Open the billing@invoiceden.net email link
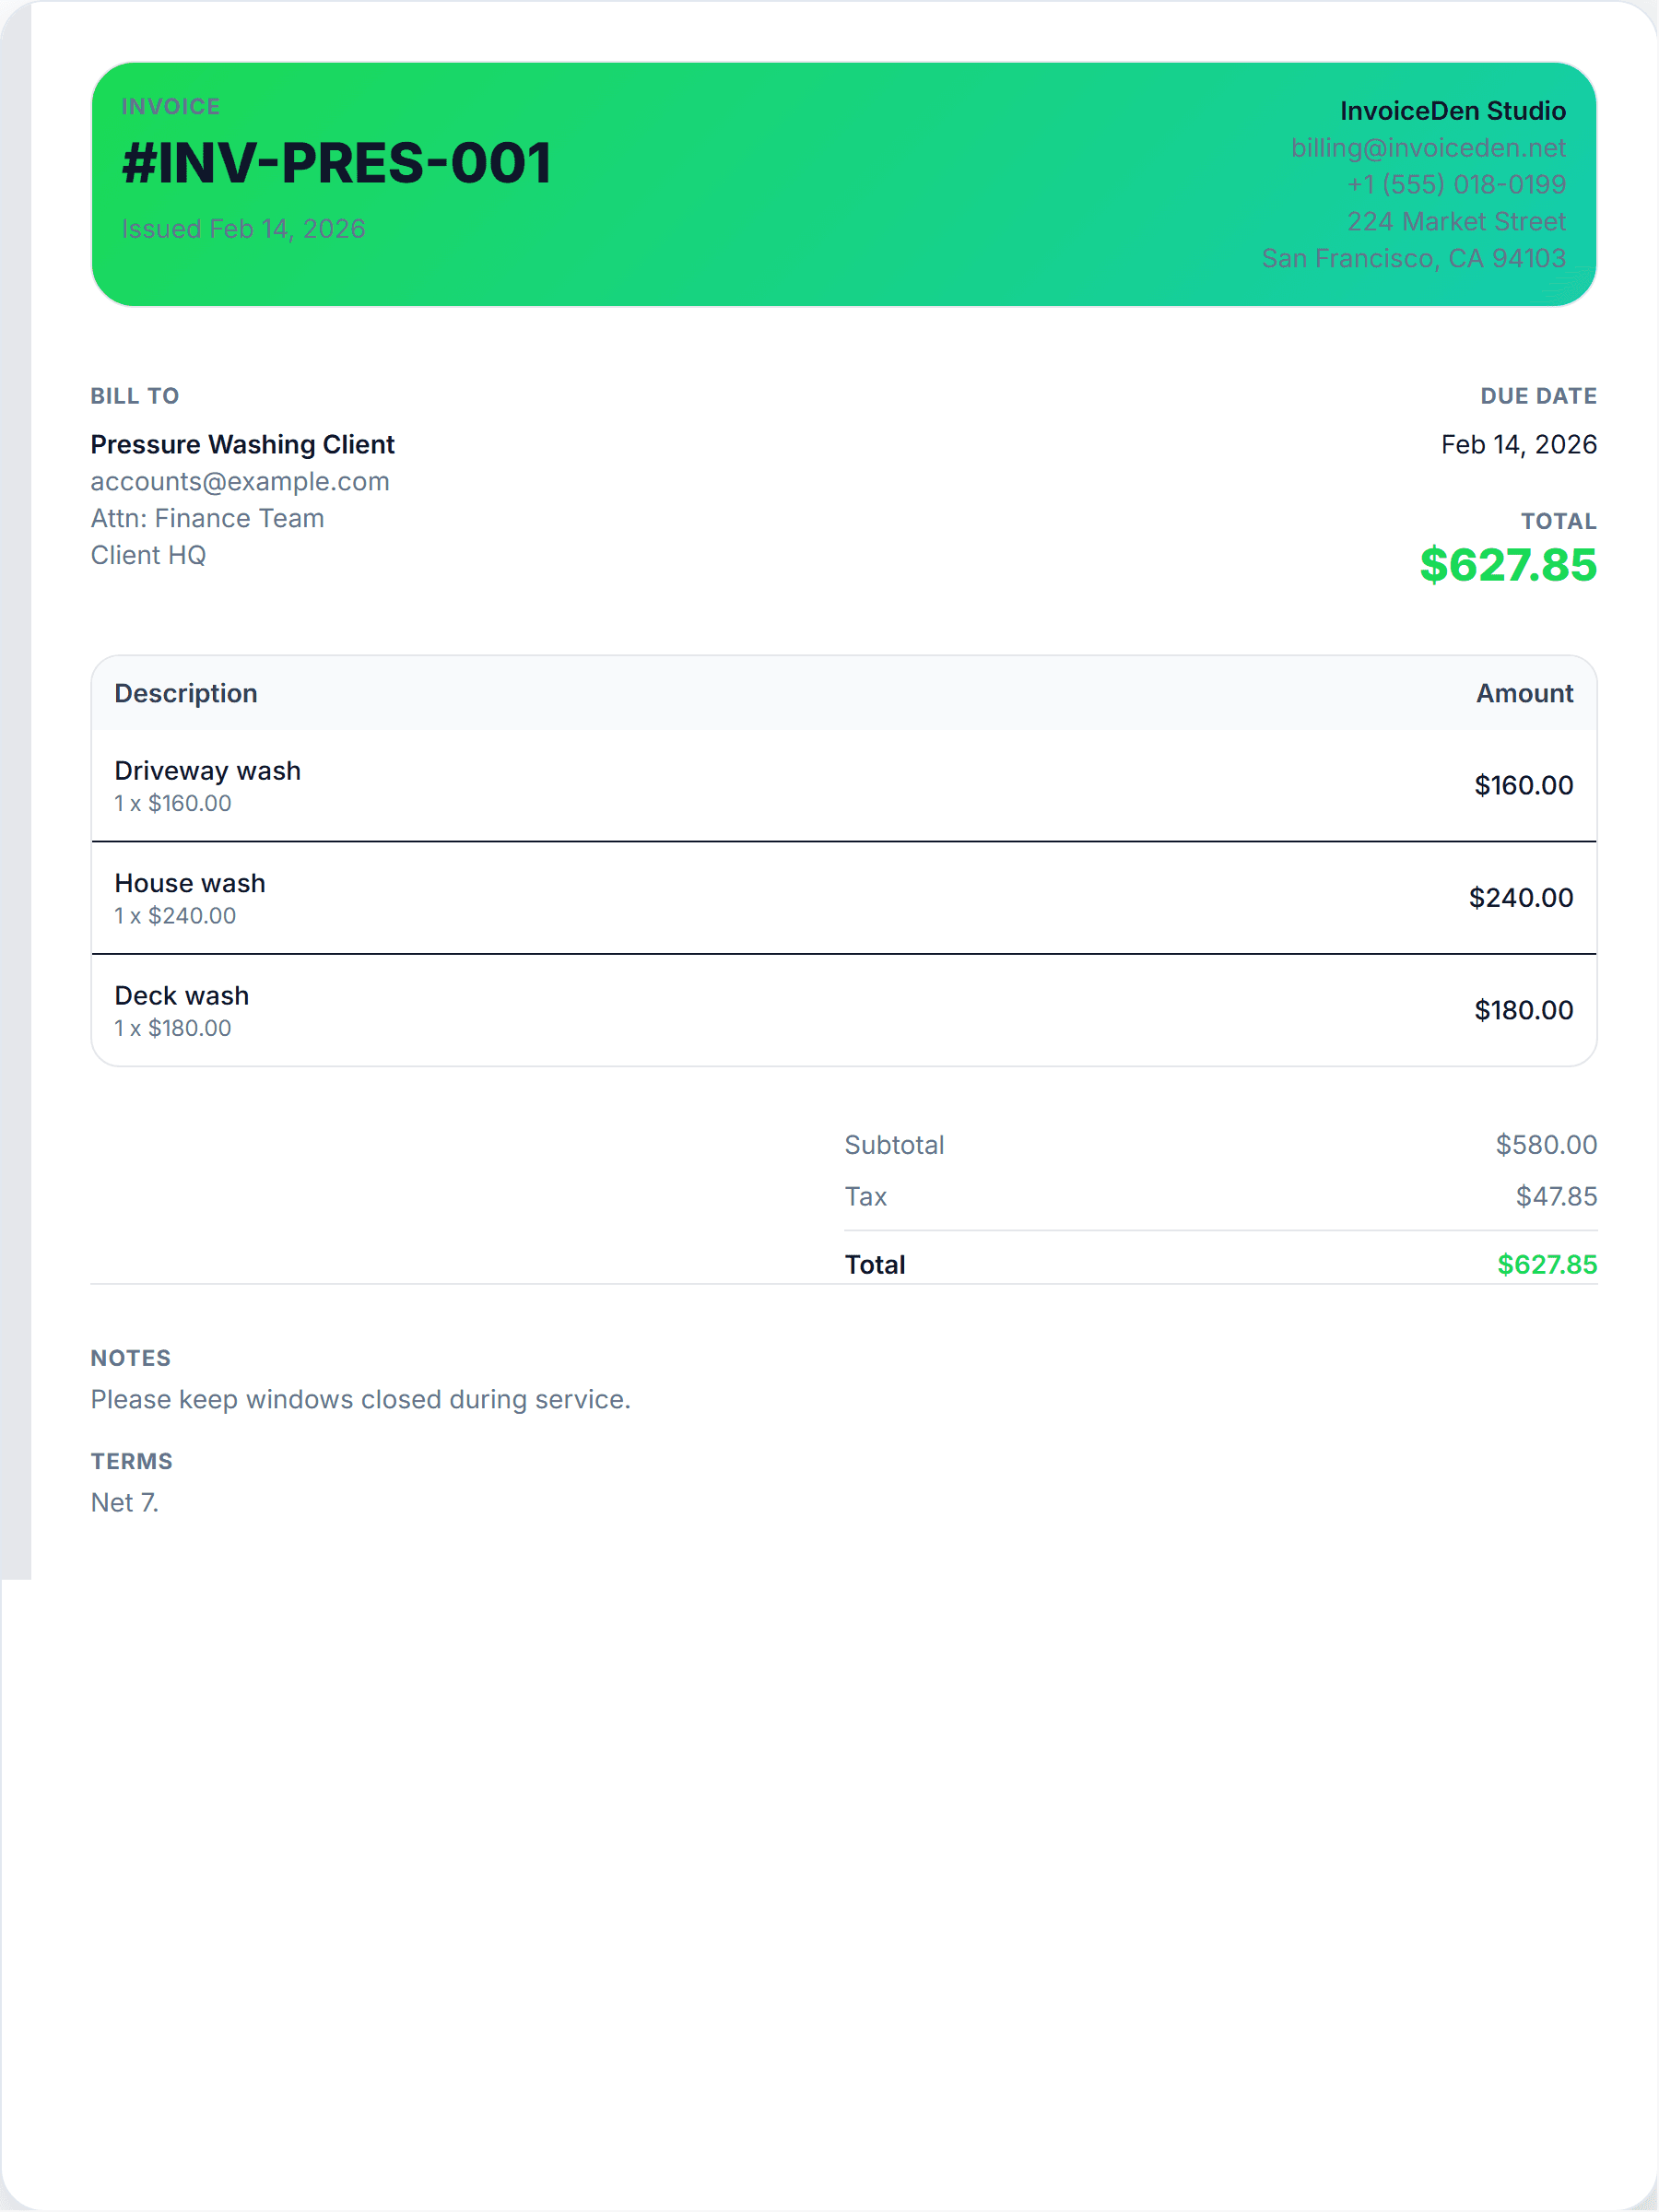 click(x=1427, y=148)
